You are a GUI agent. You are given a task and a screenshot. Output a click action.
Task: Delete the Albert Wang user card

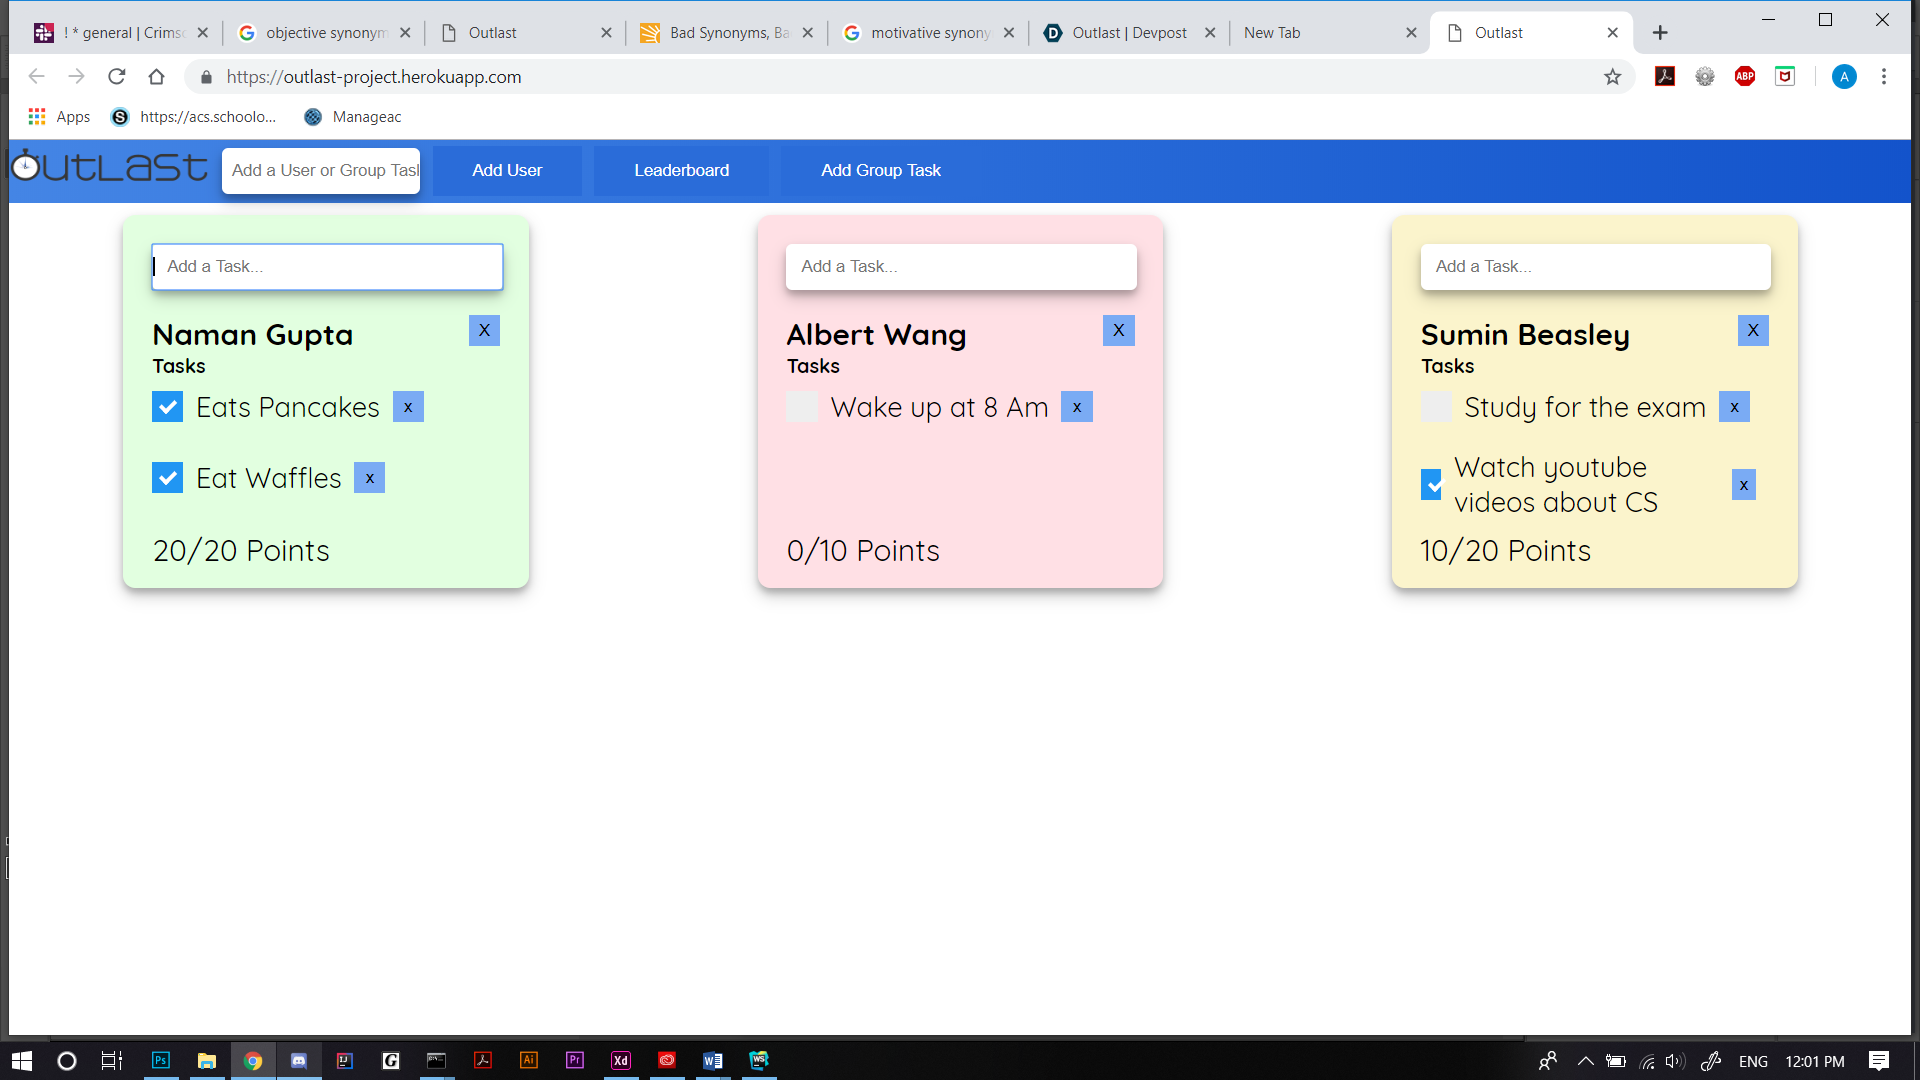point(1118,330)
